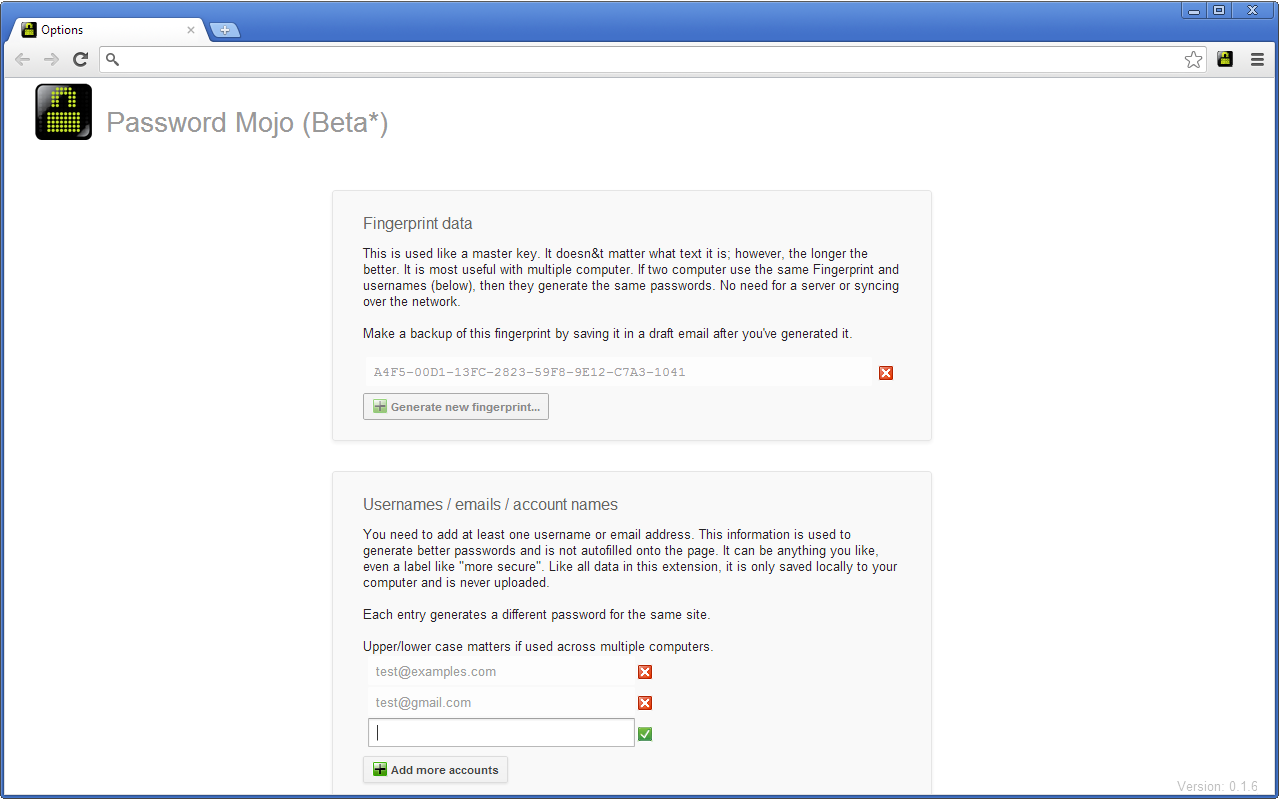
Task: Click the Version: 0.1.6 text
Action: tap(1217, 787)
